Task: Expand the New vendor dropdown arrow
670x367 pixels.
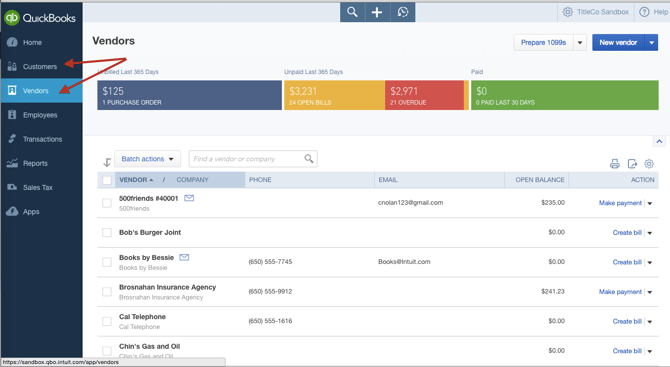Action: (x=651, y=43)
